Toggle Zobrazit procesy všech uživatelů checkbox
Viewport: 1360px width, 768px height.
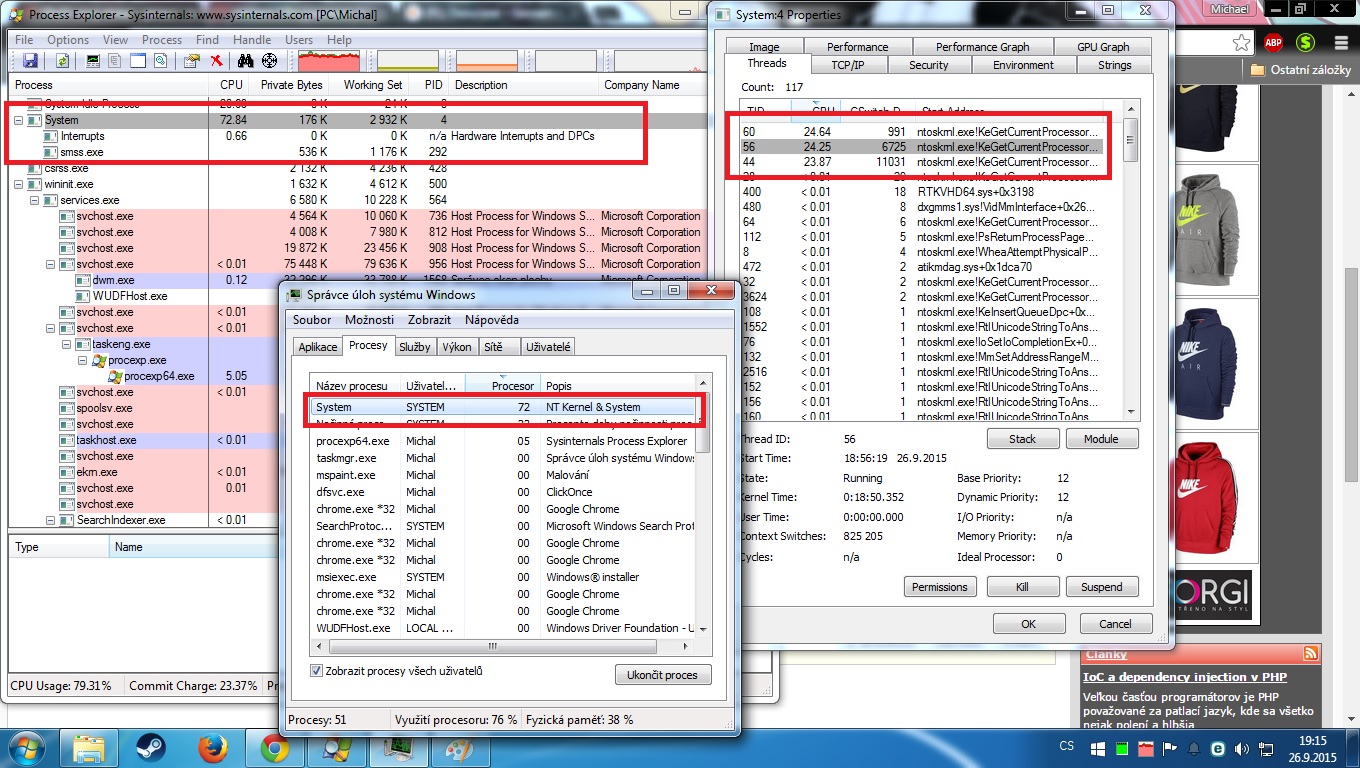coord(317,671)
